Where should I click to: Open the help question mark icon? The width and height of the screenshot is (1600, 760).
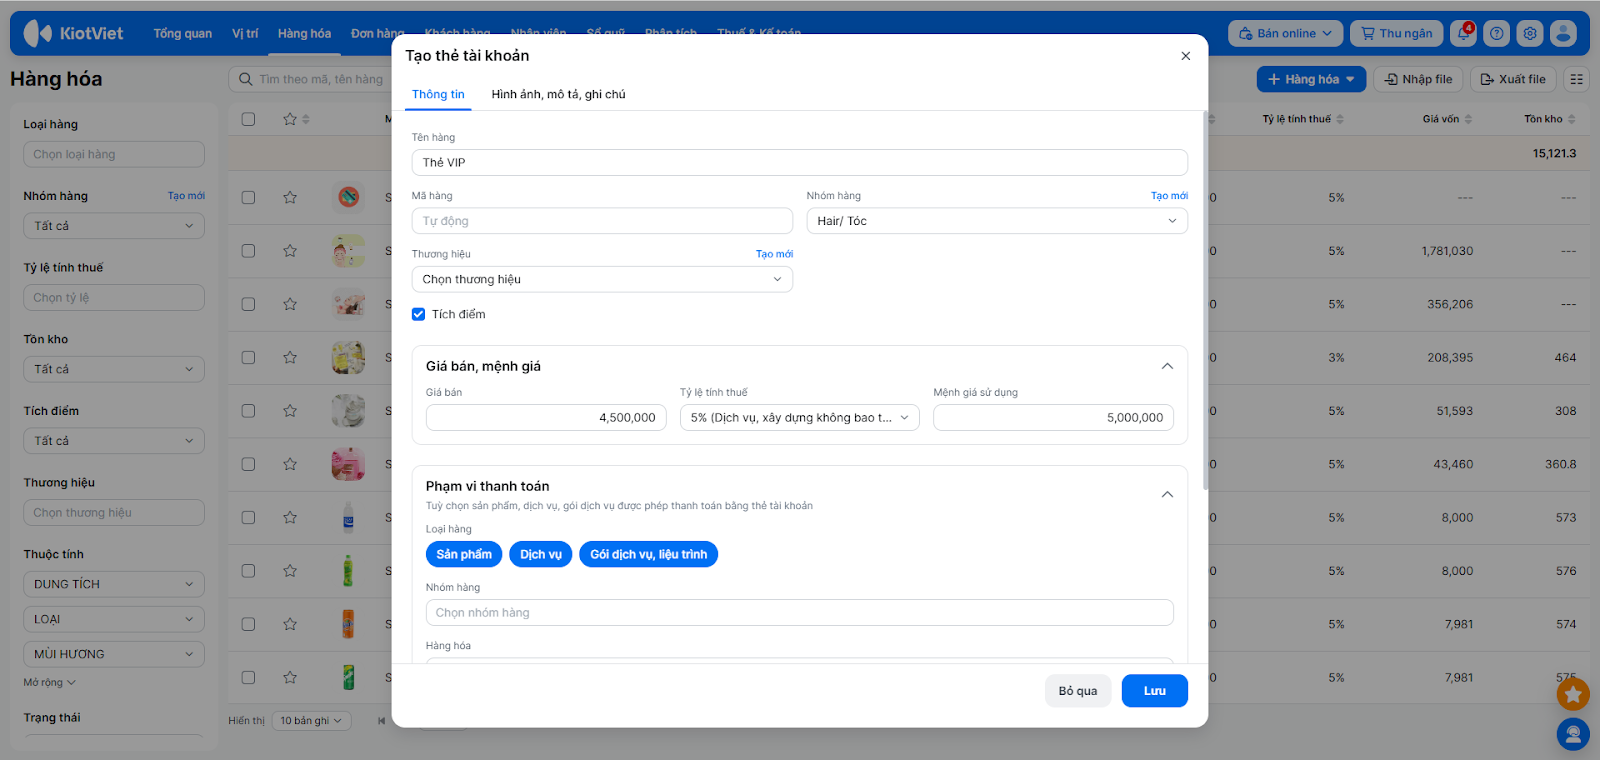click(1497, 33)
